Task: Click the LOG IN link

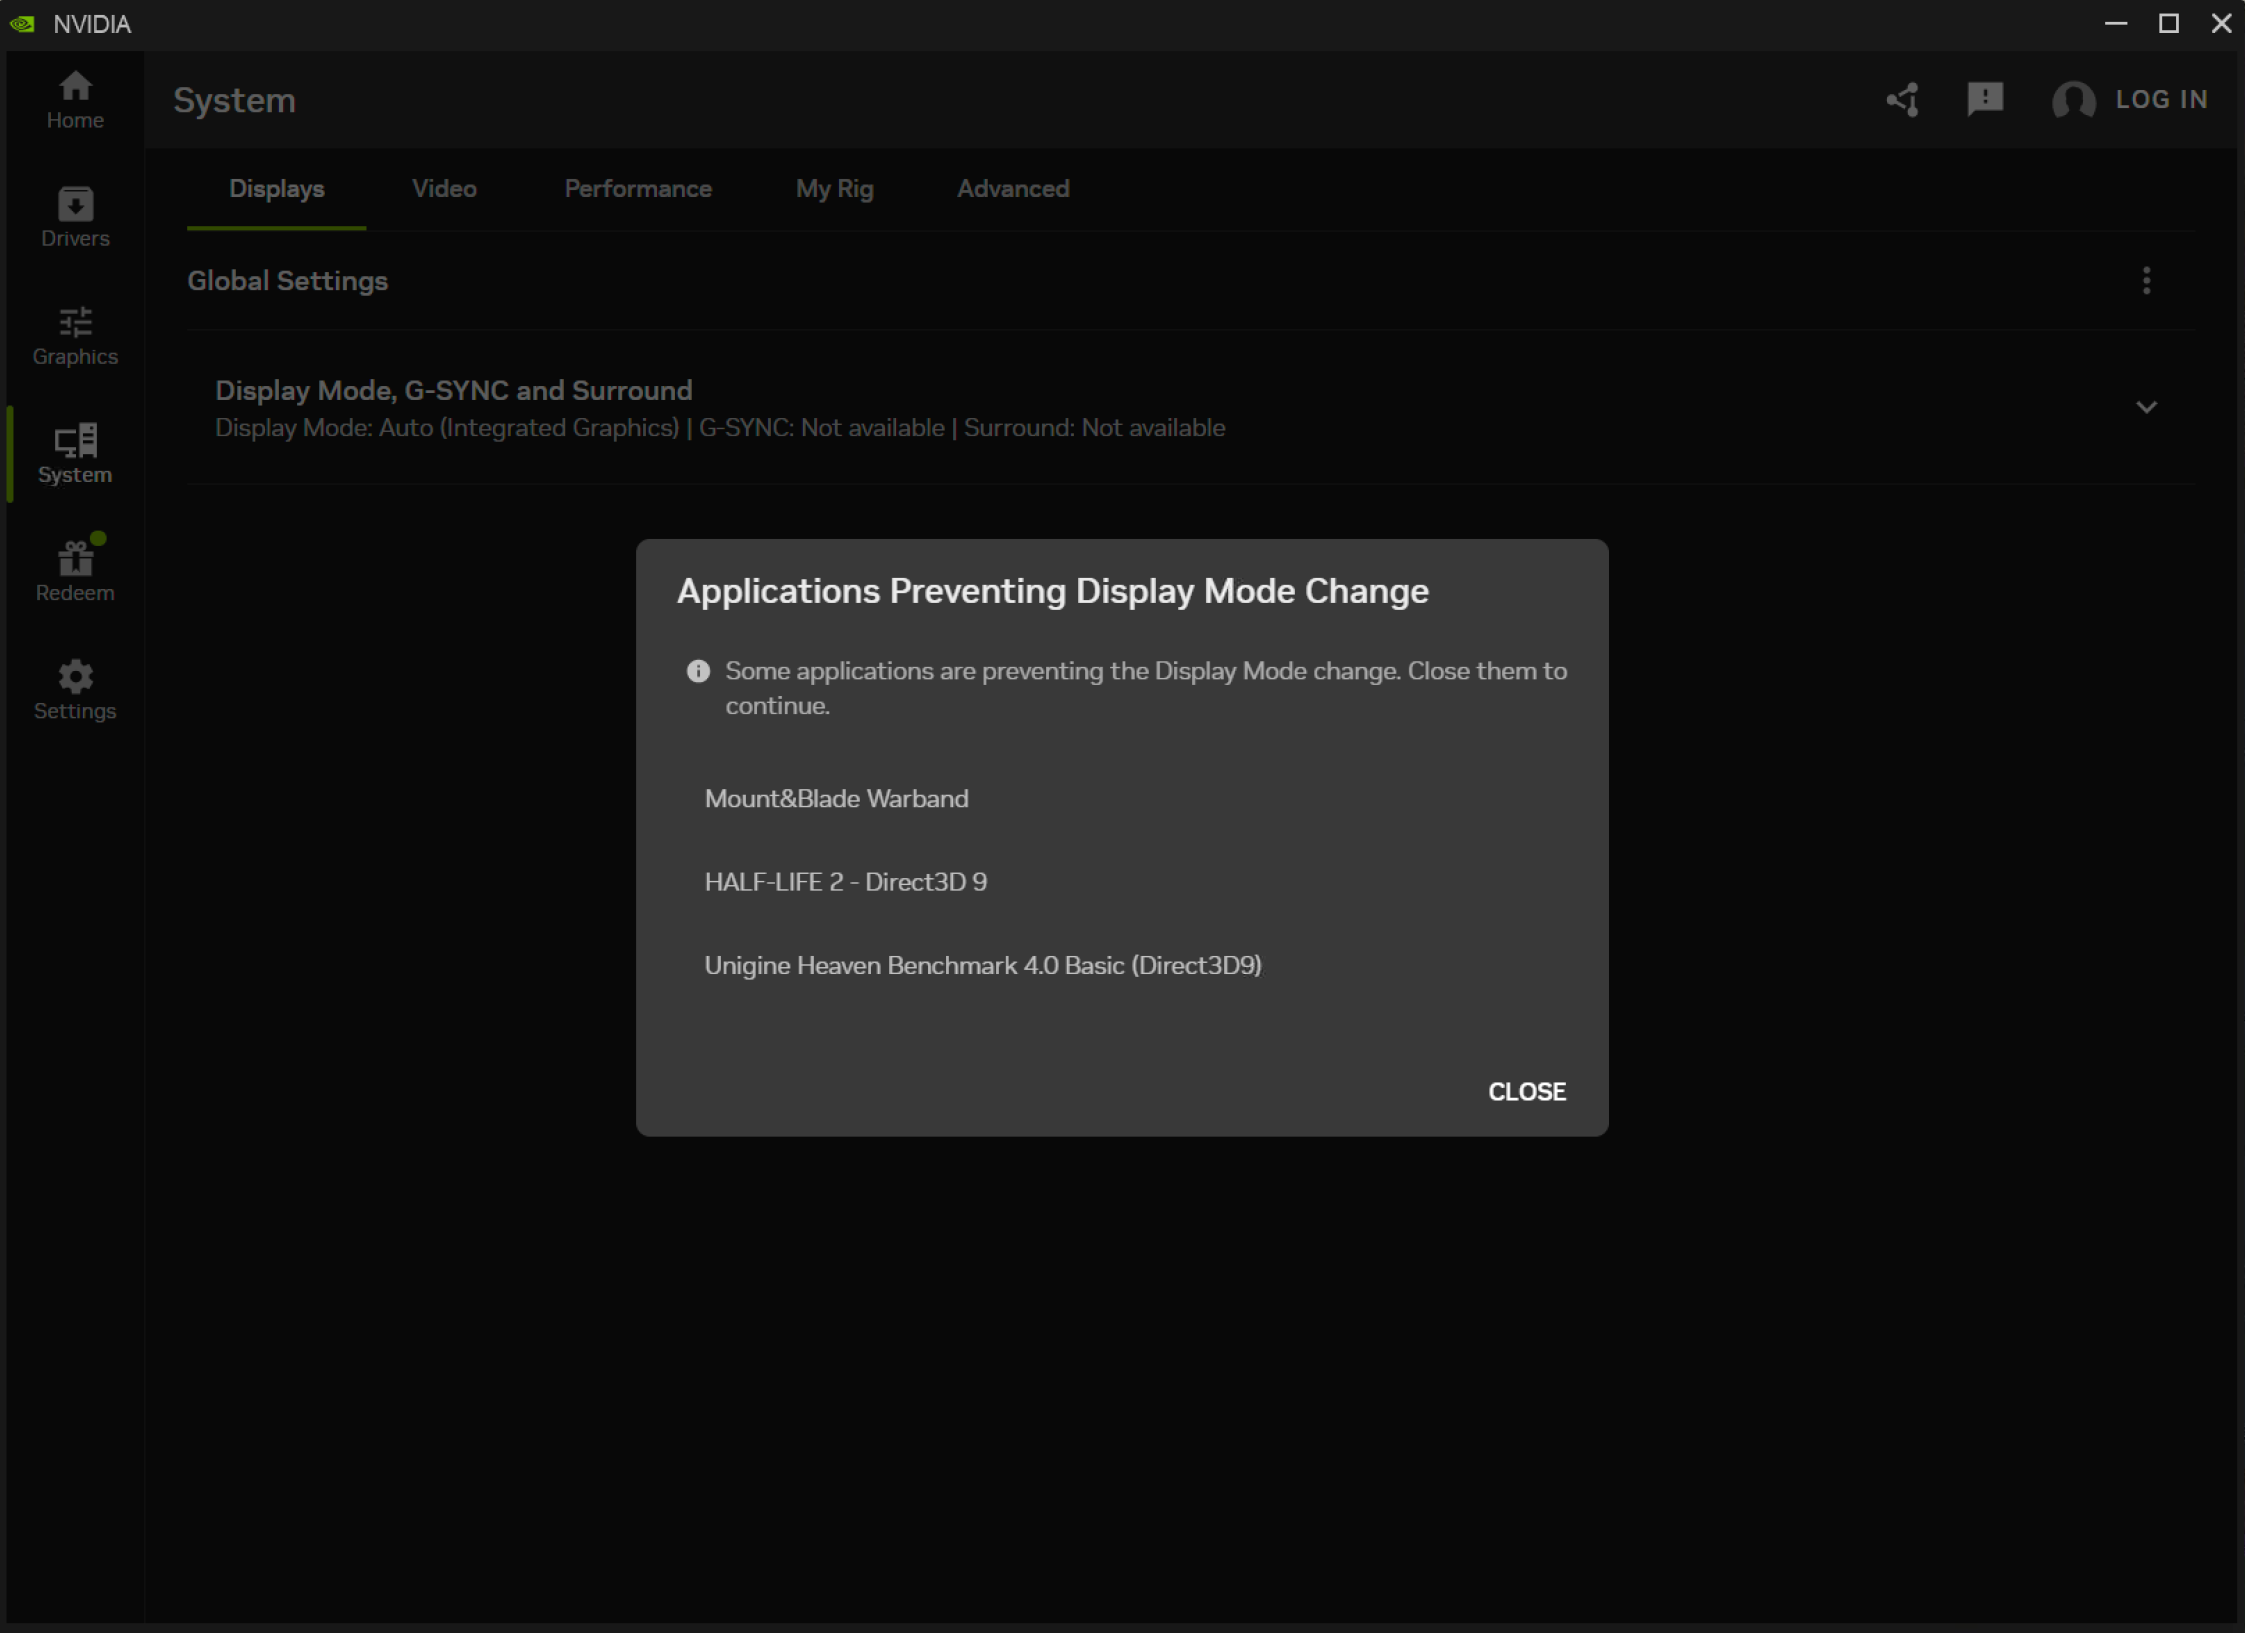Action: pos(2162,99)
